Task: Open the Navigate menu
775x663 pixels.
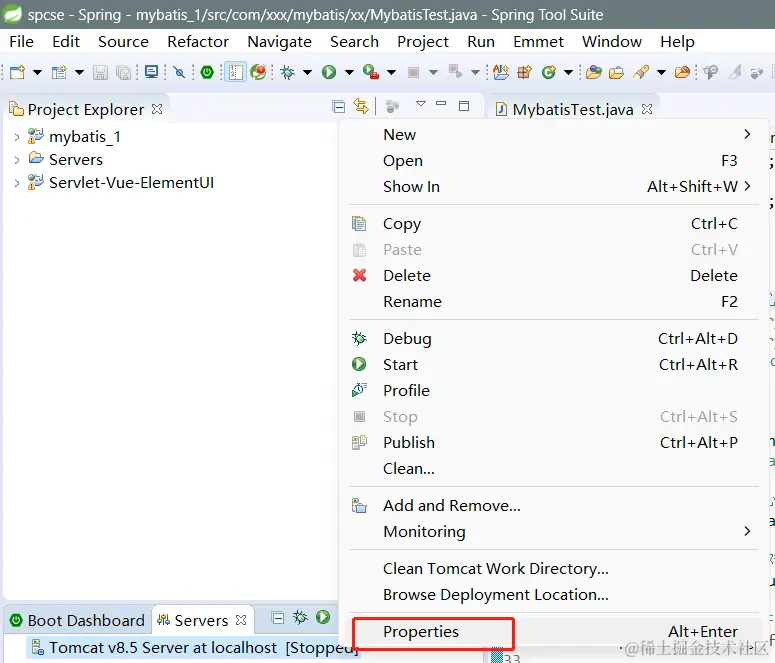Action: pos(279,42)
